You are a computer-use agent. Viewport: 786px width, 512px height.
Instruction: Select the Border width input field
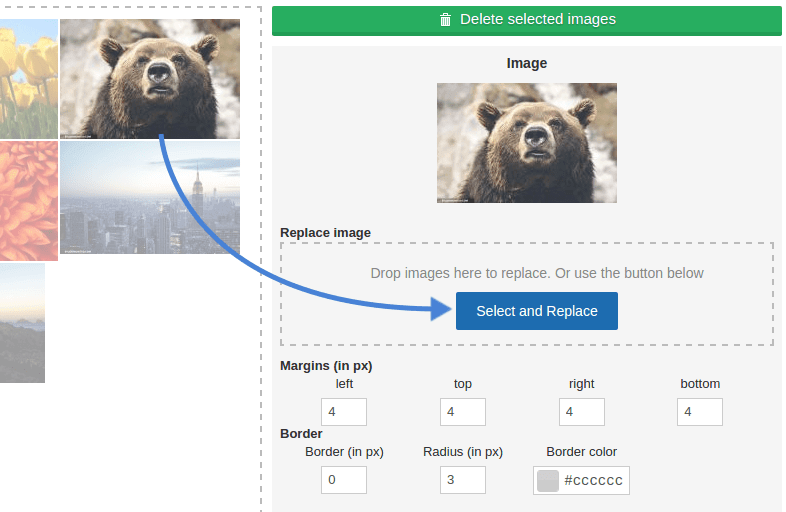click(x=344, y=480)
